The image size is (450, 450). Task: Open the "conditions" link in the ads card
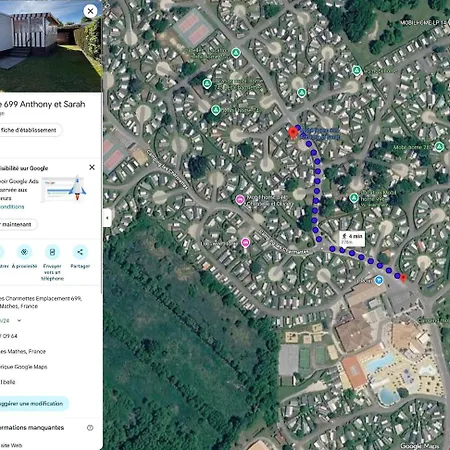point(12,207)
